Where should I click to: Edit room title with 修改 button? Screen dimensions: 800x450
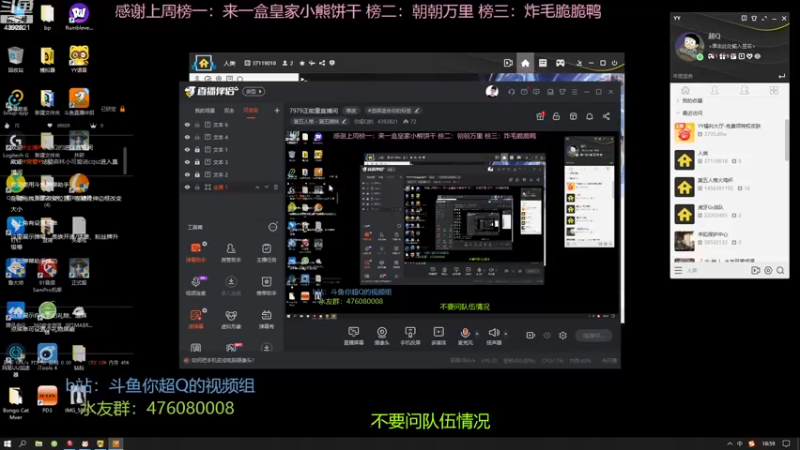[351, 111]
